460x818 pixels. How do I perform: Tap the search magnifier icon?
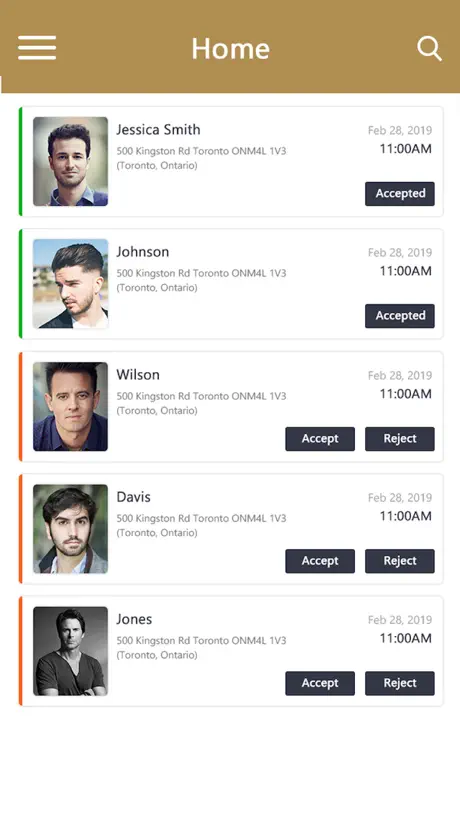[x=429, y=49]
